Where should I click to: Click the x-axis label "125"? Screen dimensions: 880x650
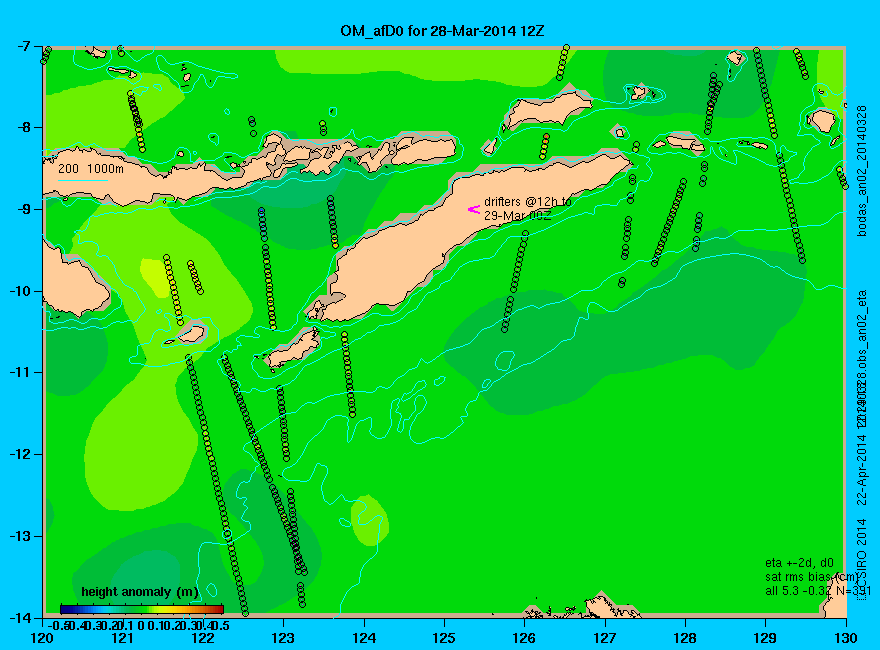(444, 639)
